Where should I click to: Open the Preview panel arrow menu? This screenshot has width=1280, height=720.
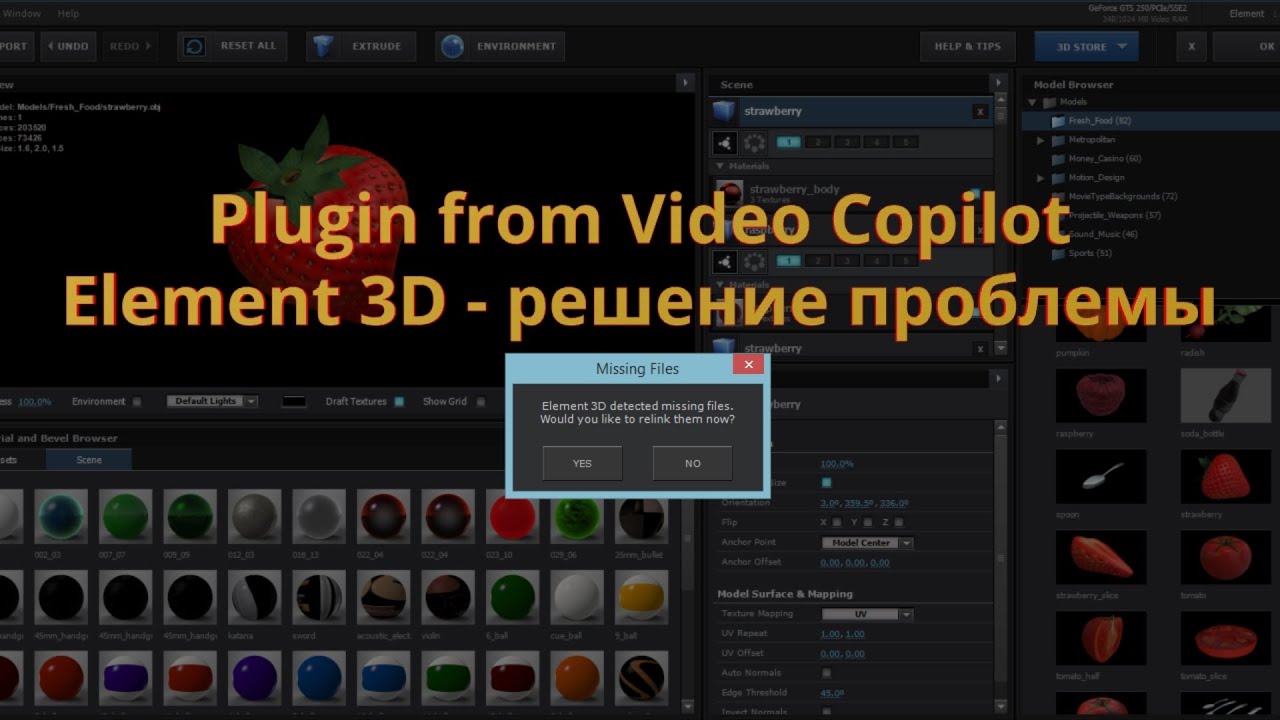pos(685,83)
